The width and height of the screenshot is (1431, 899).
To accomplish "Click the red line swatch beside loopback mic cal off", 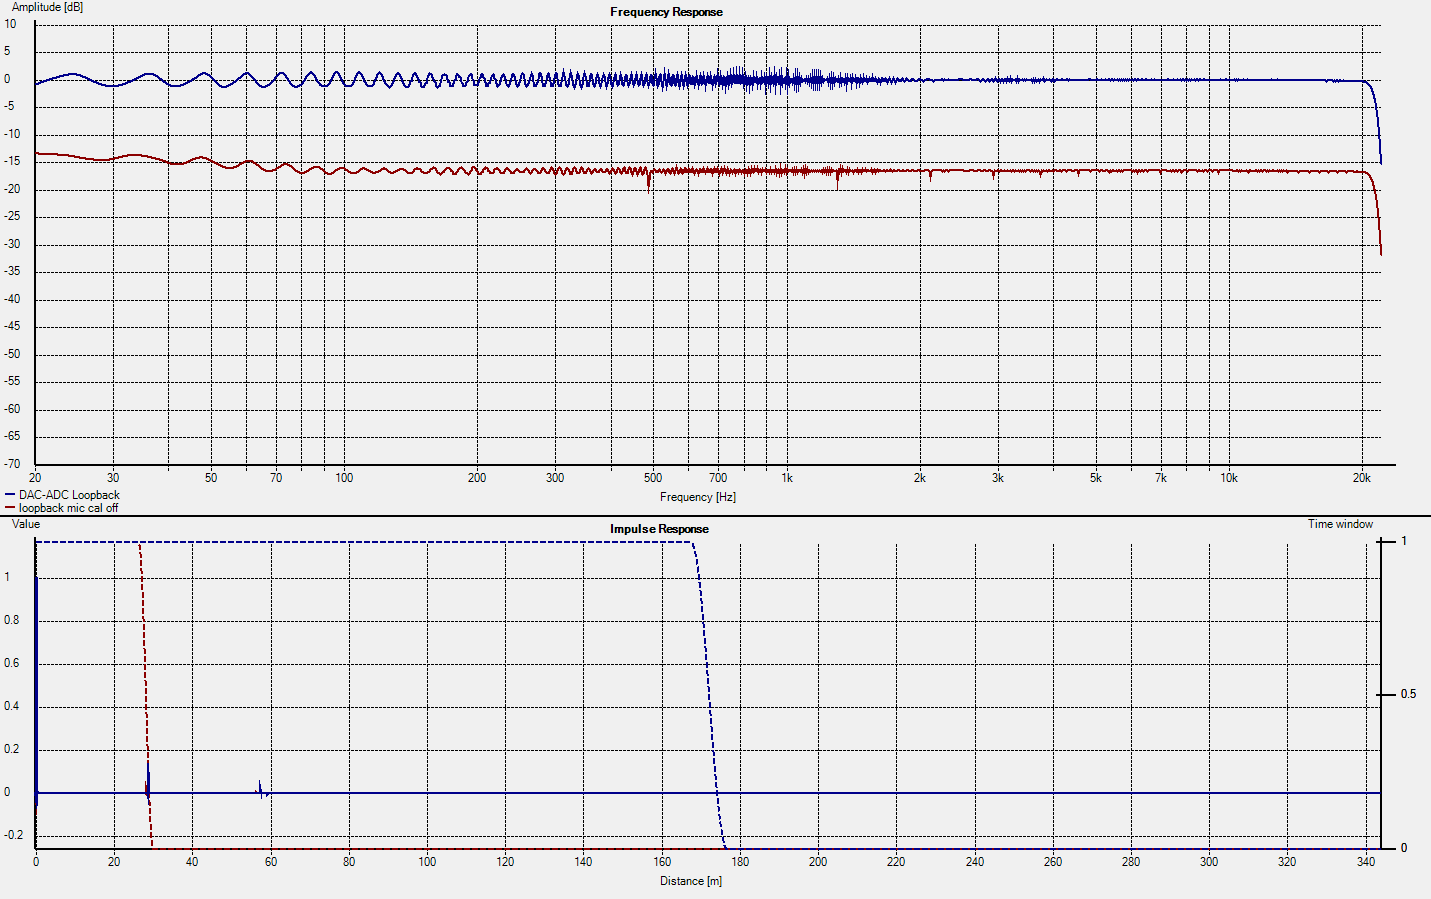I will pyautogui.click(x=10, y=508).
